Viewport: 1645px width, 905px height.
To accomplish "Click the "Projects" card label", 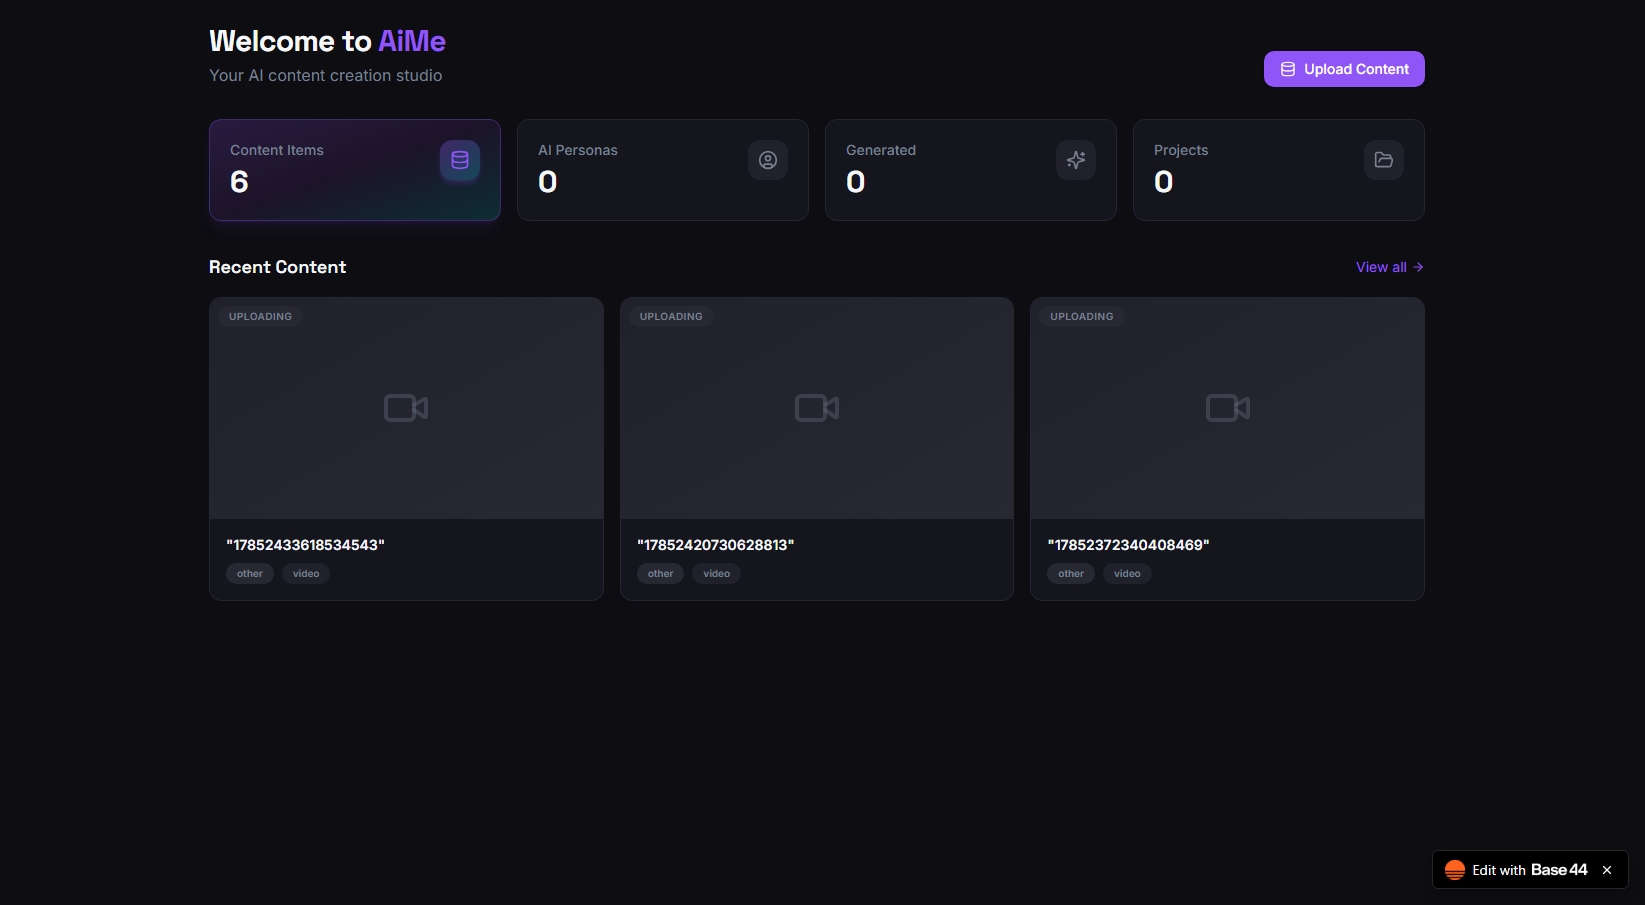I will (x=1181, y=150).
